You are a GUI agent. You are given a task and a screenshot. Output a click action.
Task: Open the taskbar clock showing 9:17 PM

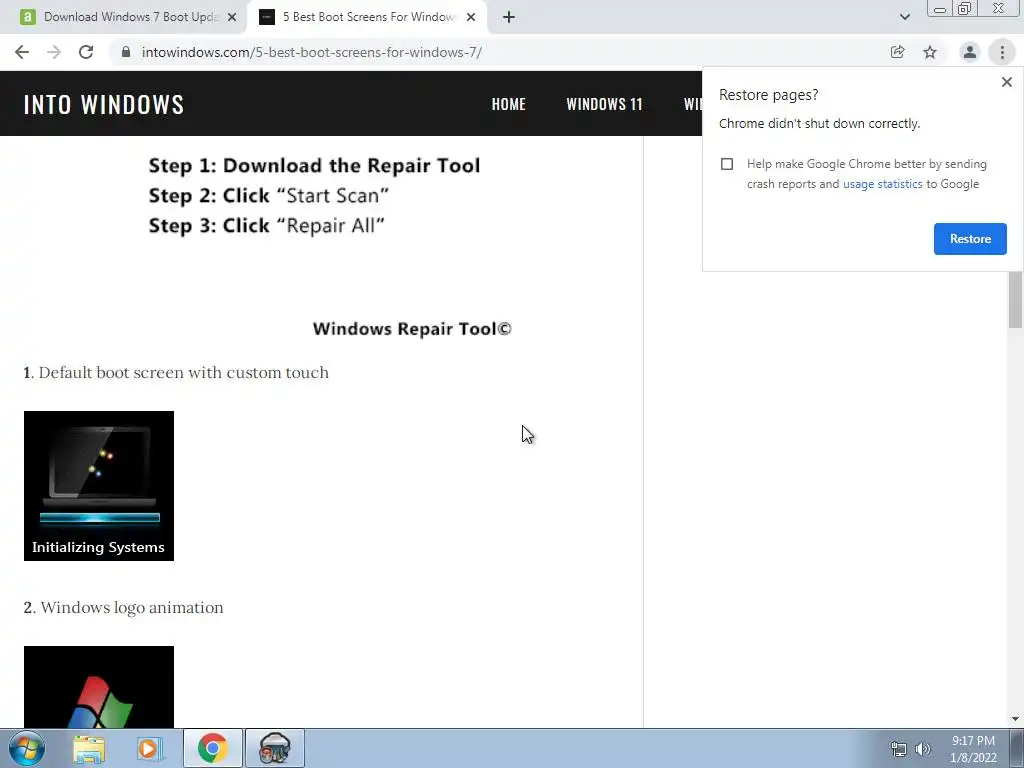(x=973, y=749)
